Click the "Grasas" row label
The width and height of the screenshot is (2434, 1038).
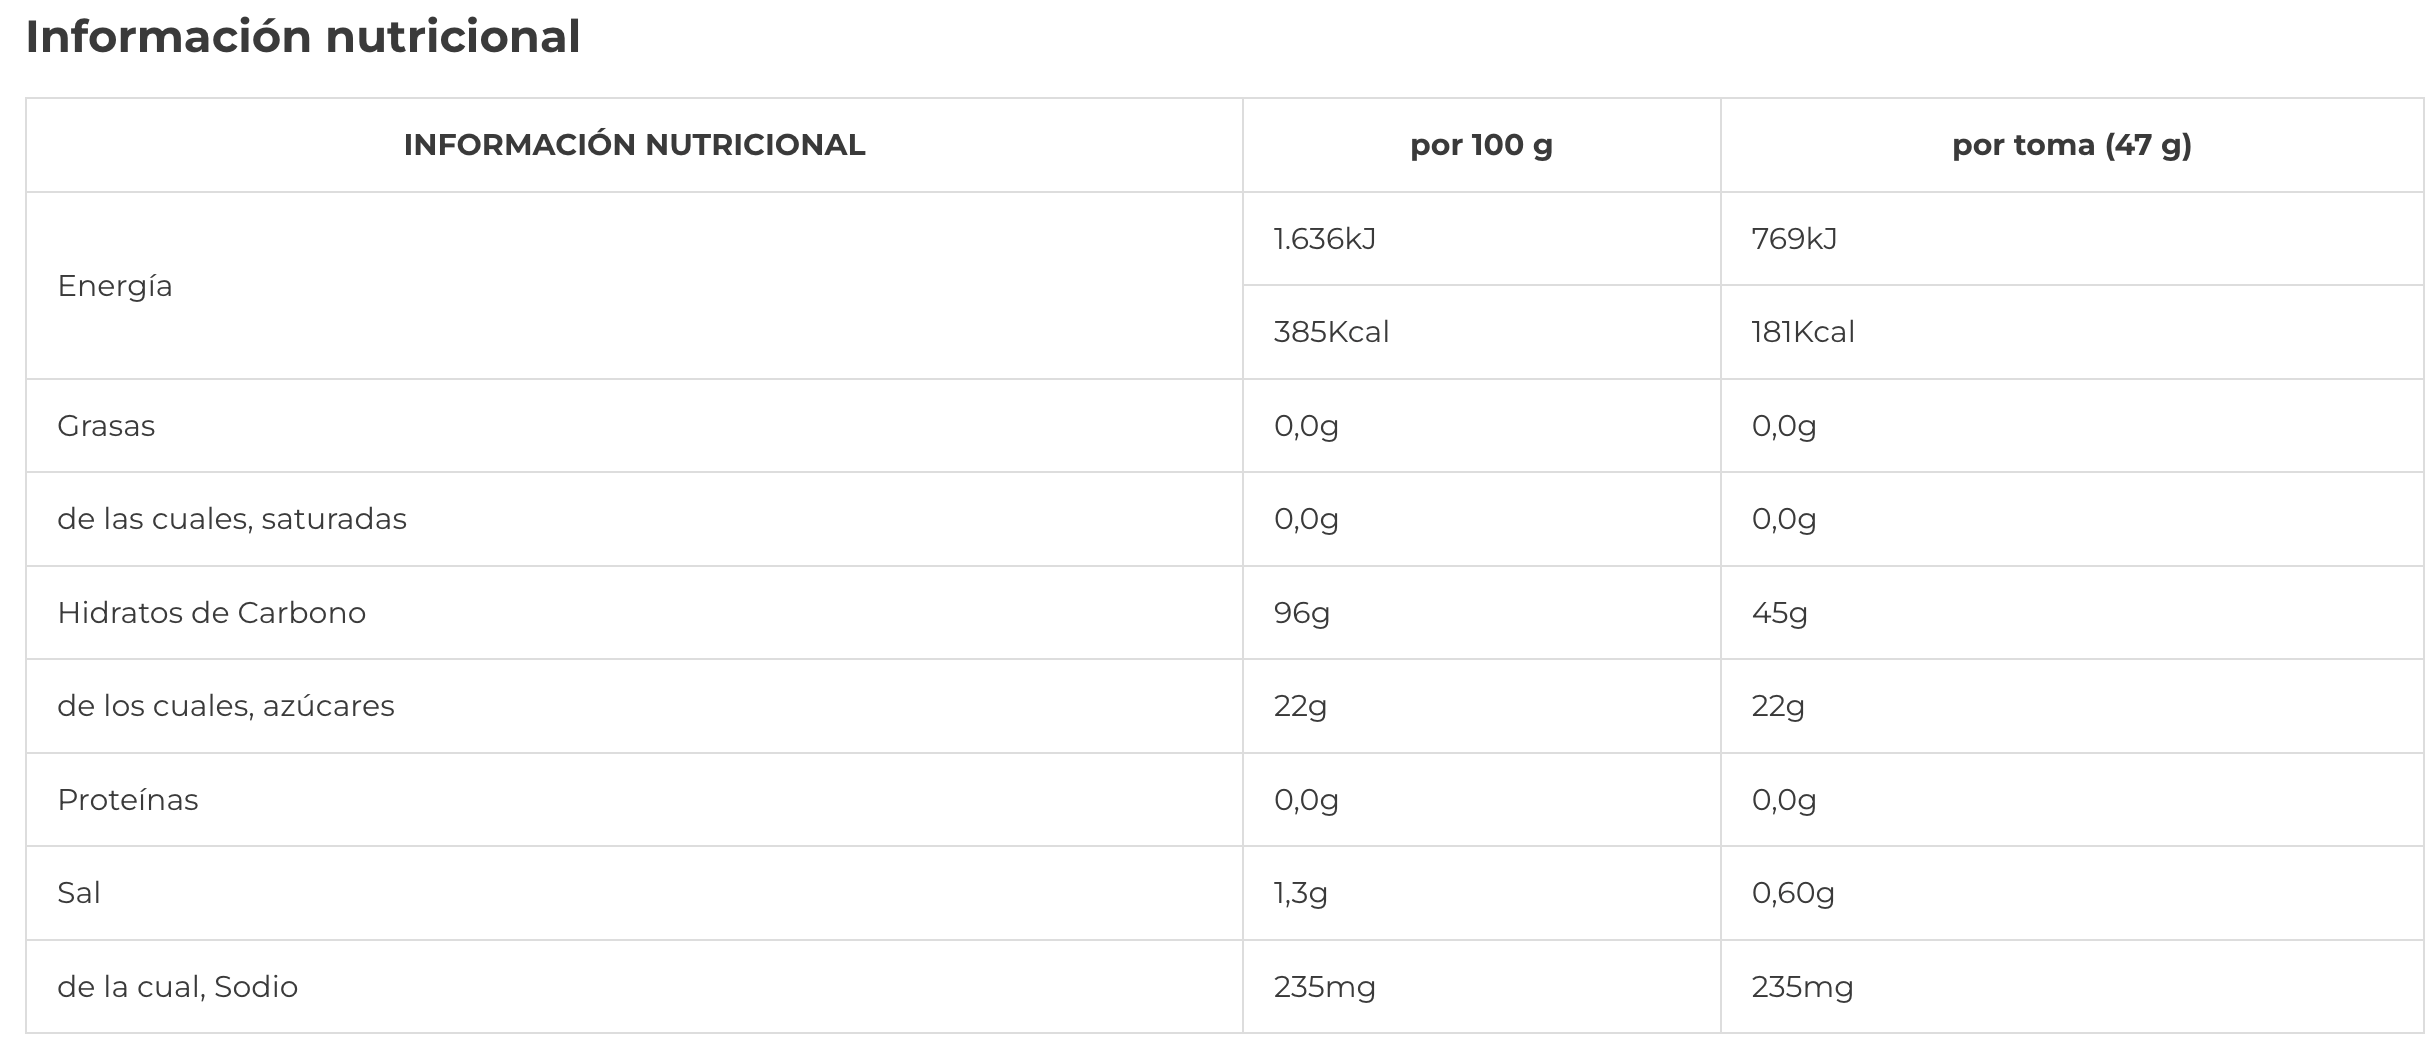106,426
